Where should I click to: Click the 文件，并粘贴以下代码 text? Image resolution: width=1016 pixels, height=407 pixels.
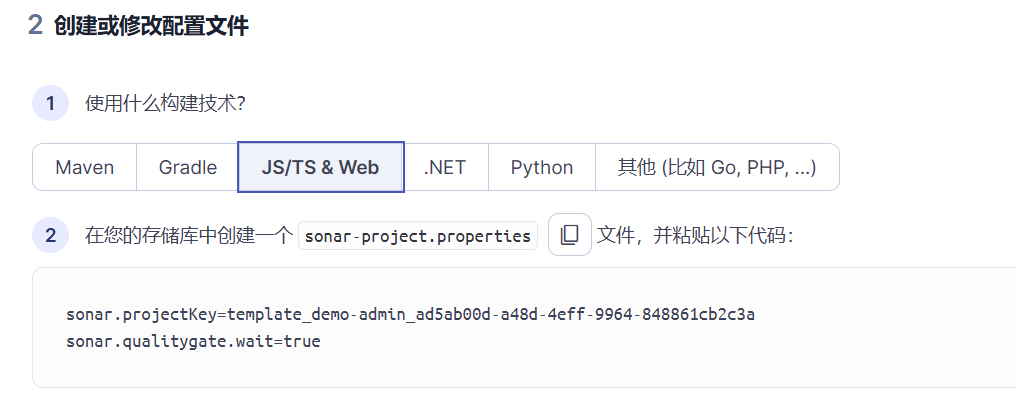(695, 235)
